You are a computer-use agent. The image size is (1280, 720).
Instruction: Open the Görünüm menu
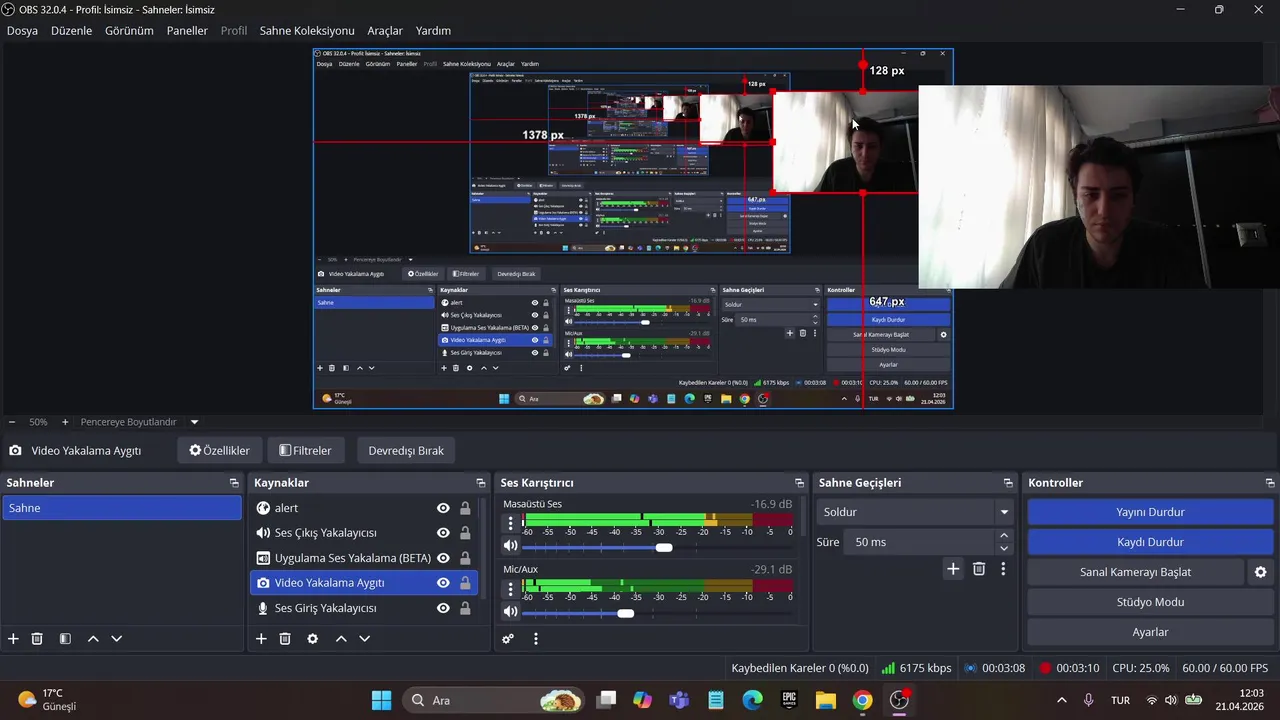pos(129,31)
